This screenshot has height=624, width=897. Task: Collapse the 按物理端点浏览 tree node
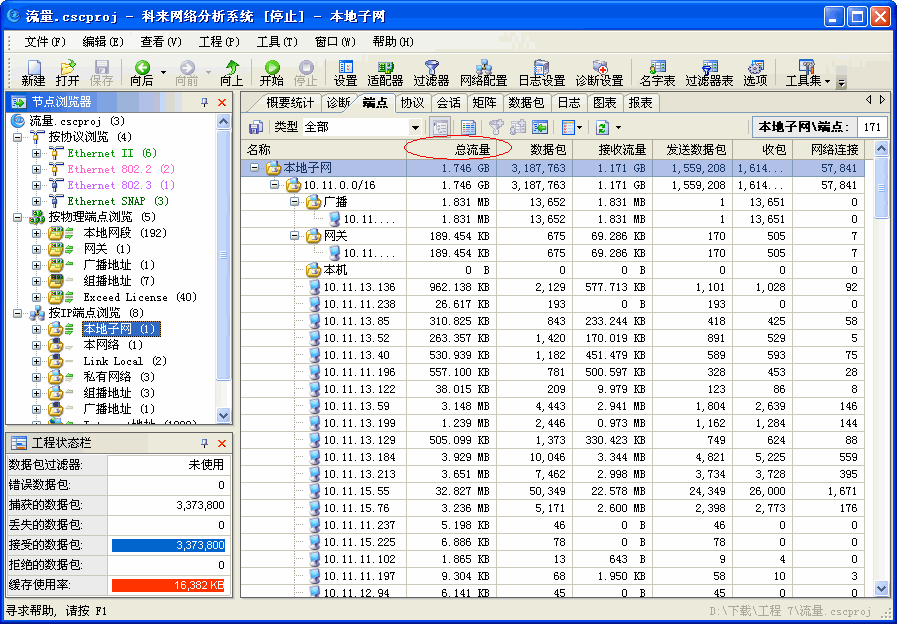tap(19, 217)
